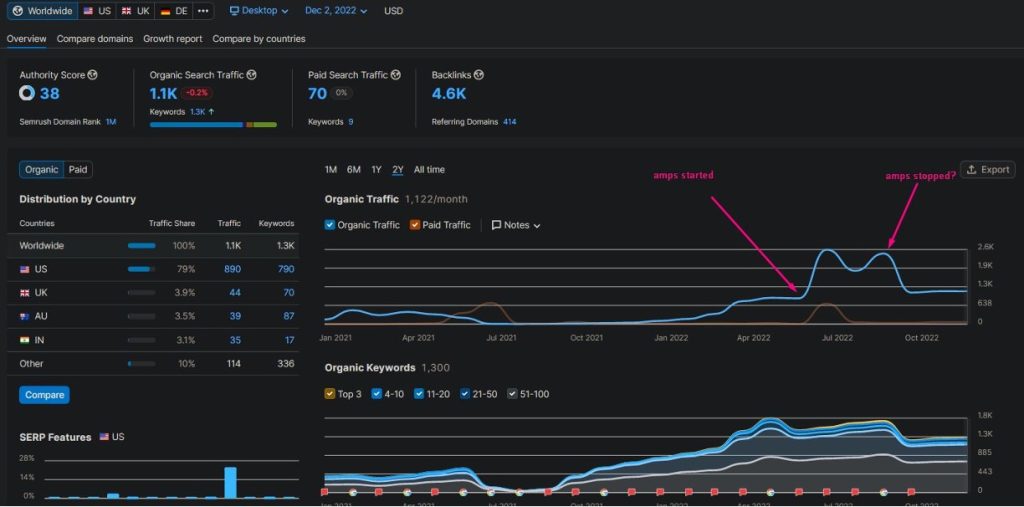This screenshot has width=1024, height=507.
Task: Click the blue Compare button
Action: 44,395
